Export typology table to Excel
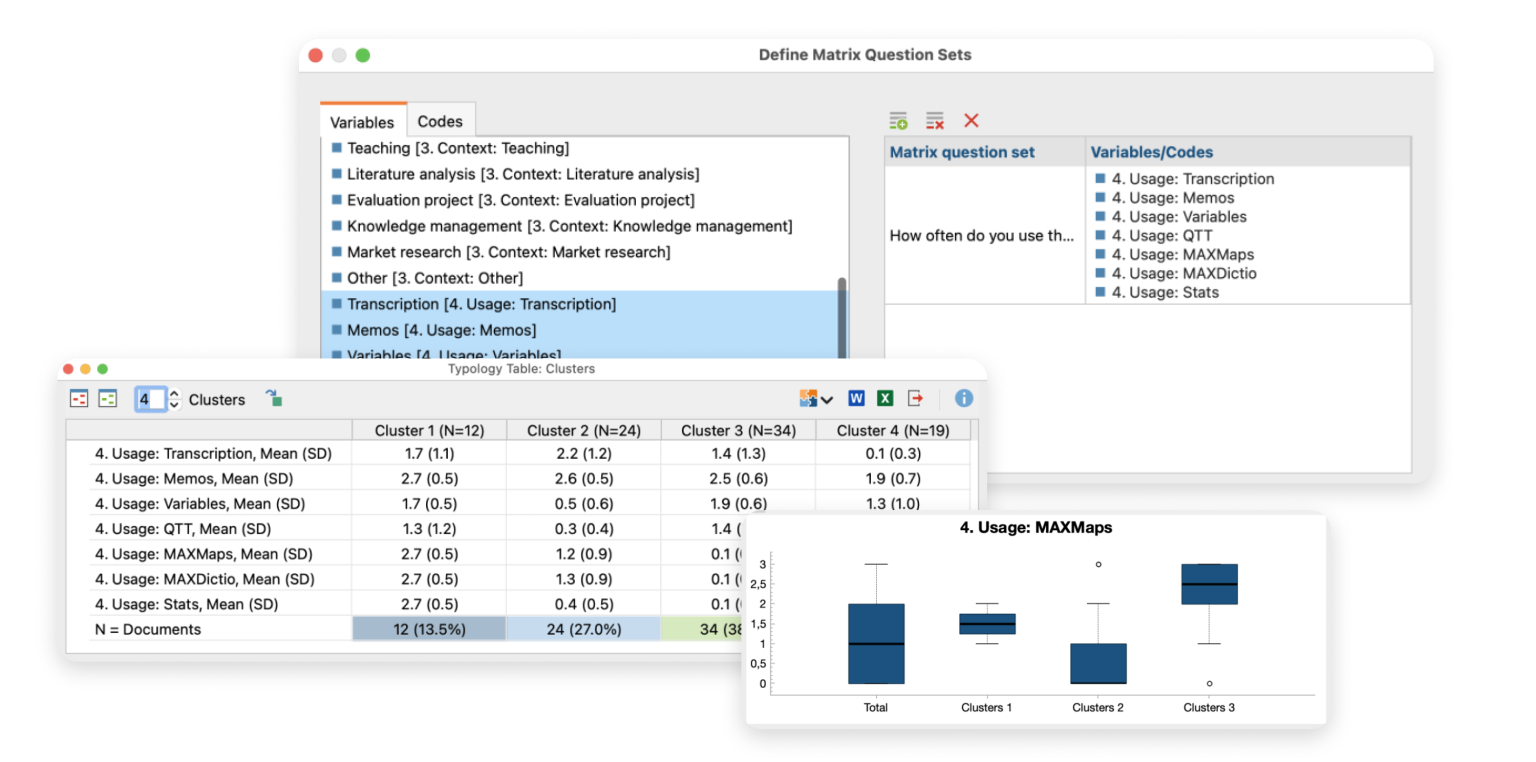The width and height of the screenshot is (1536, 762). [885, 399]
